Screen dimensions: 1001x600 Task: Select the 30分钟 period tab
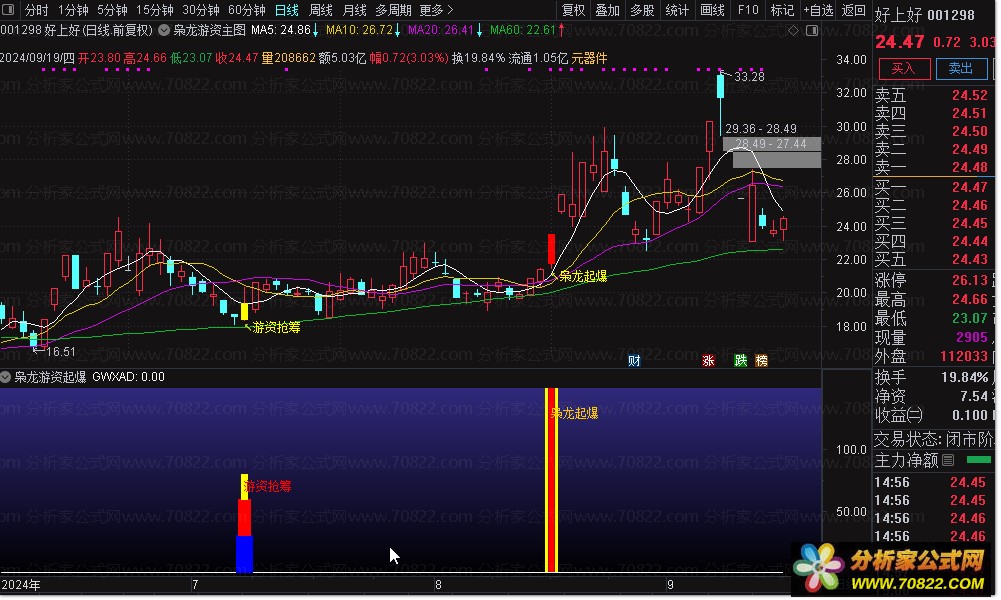pos(201,10)
